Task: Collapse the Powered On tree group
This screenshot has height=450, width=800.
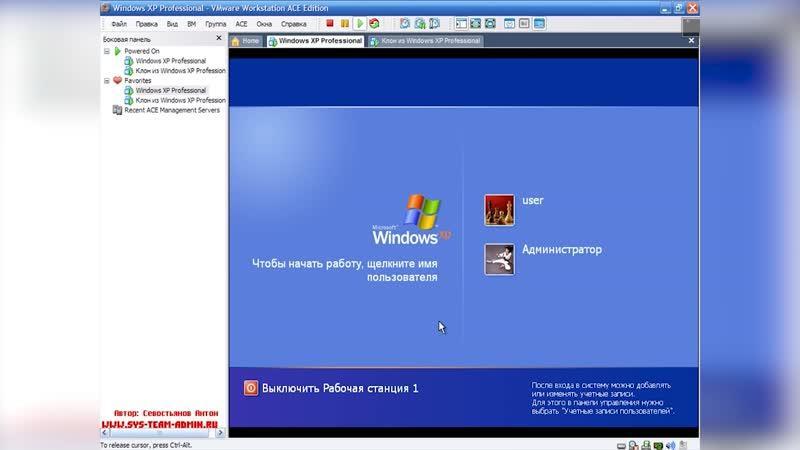Action: (107, 51)
